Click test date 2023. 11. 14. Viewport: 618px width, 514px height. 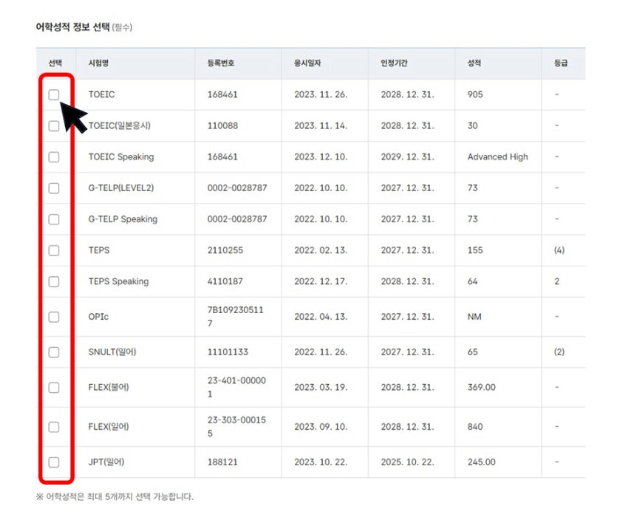click(321, 126)
